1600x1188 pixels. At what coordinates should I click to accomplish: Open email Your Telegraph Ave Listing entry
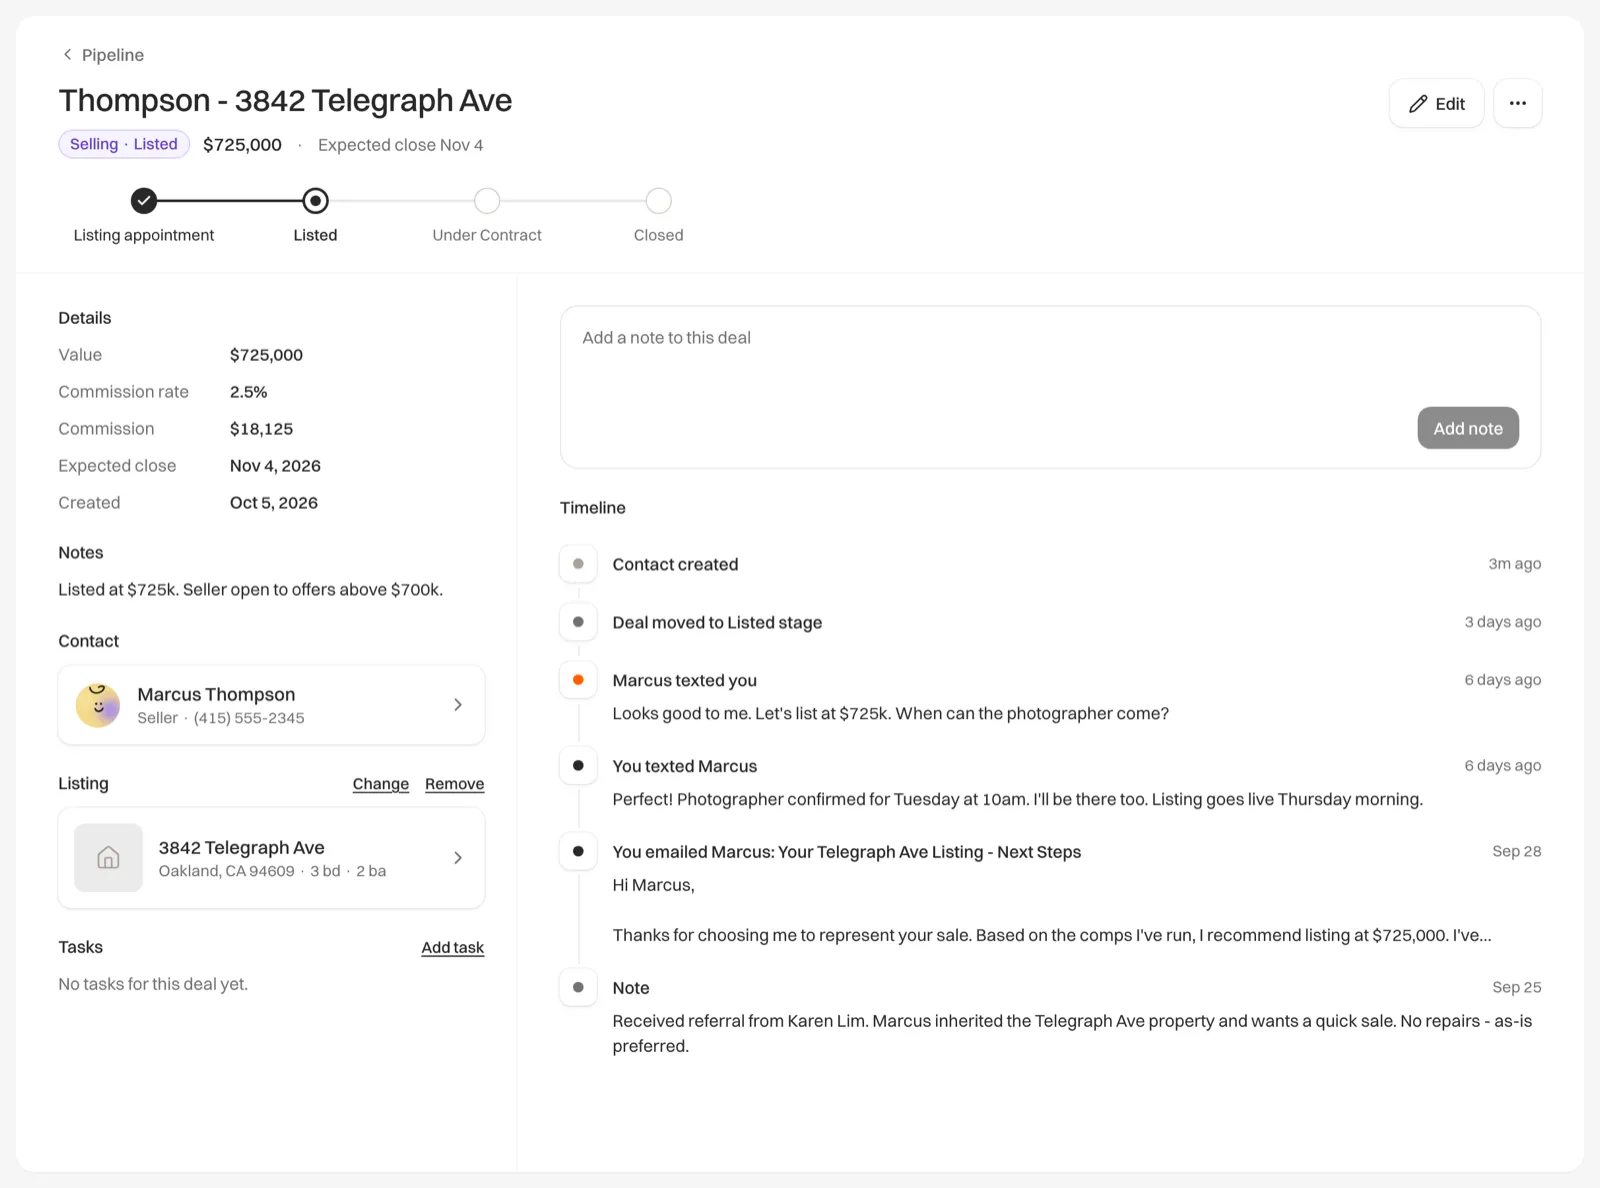point(846,852)
